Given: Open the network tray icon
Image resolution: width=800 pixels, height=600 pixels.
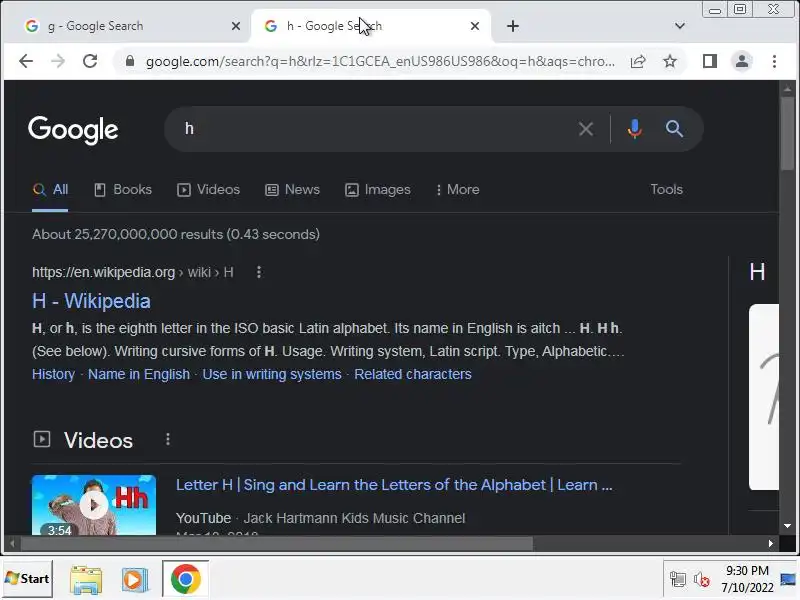Looking at the screenshot, I should click(x=678, y=580).
